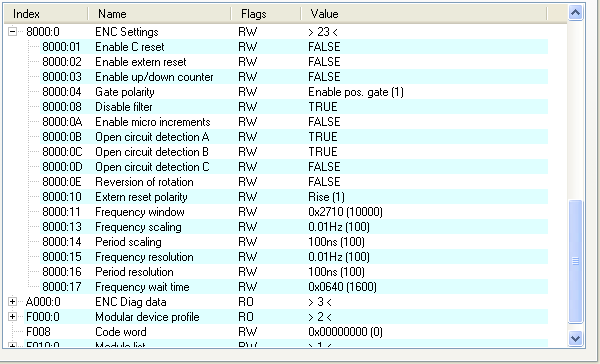Image resolution: width=600 pixels, height=364 pixels.
Task: Expand the A000:0 ENC Diag data node
Action: pos(12,302)
